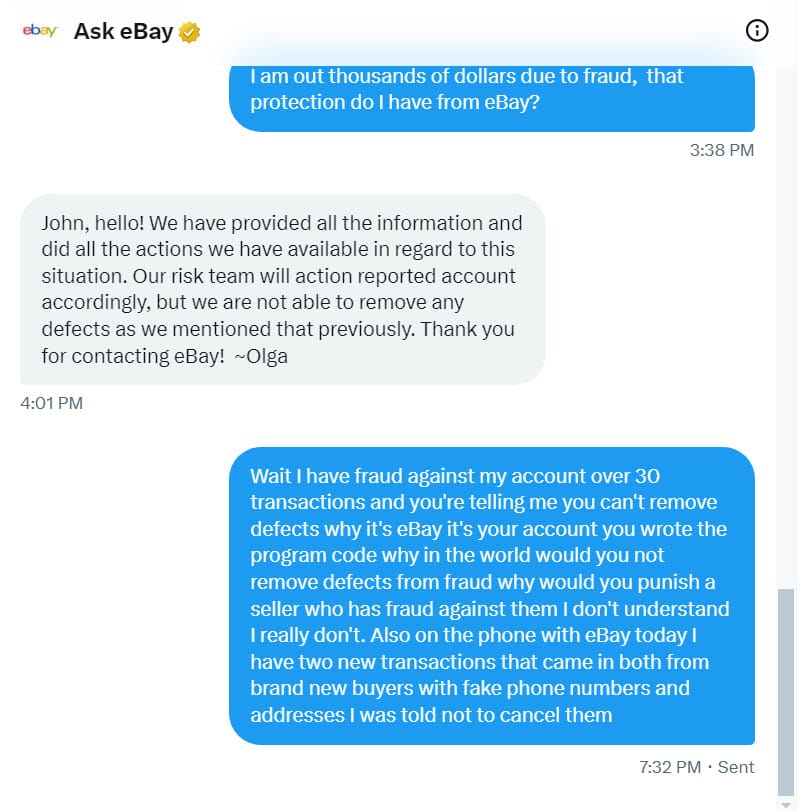Click the 4:01 PM timestamp
The width and height of the screenshot is (812, 811).
pos(52,404)
